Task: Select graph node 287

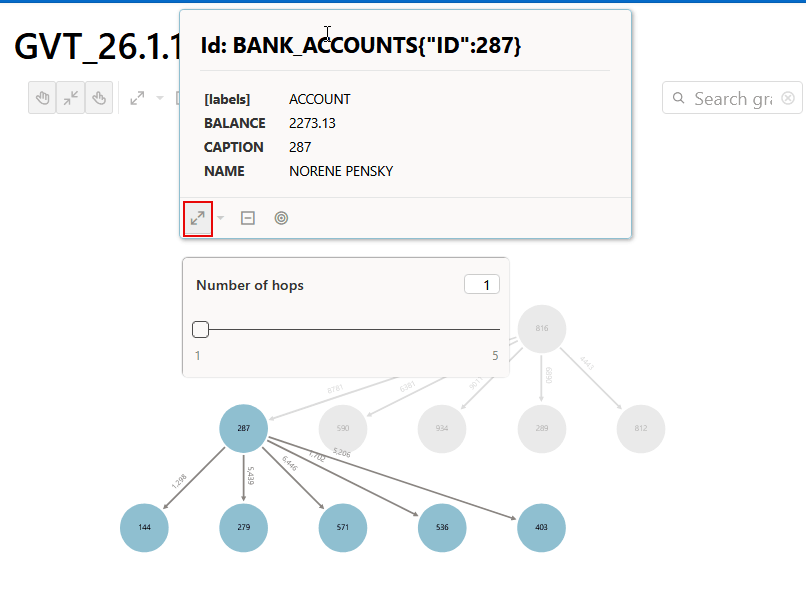Action: point(244,428)
